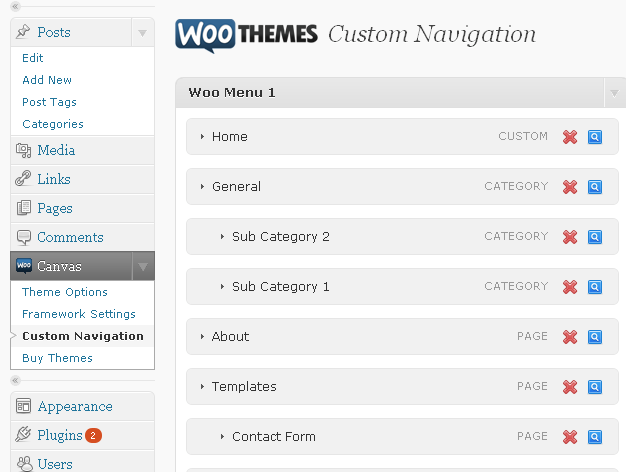Click the Media sidebar icon
Viewport: 626px width, 472px height.
23,151
